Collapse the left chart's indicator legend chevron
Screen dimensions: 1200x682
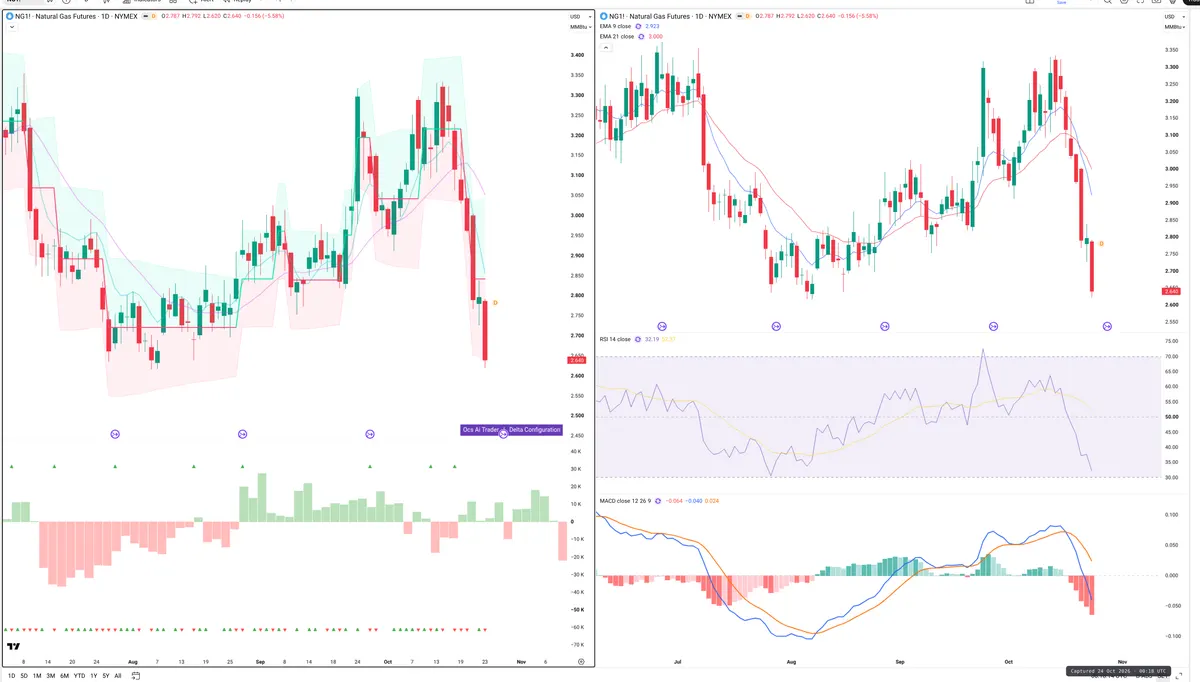10,27
